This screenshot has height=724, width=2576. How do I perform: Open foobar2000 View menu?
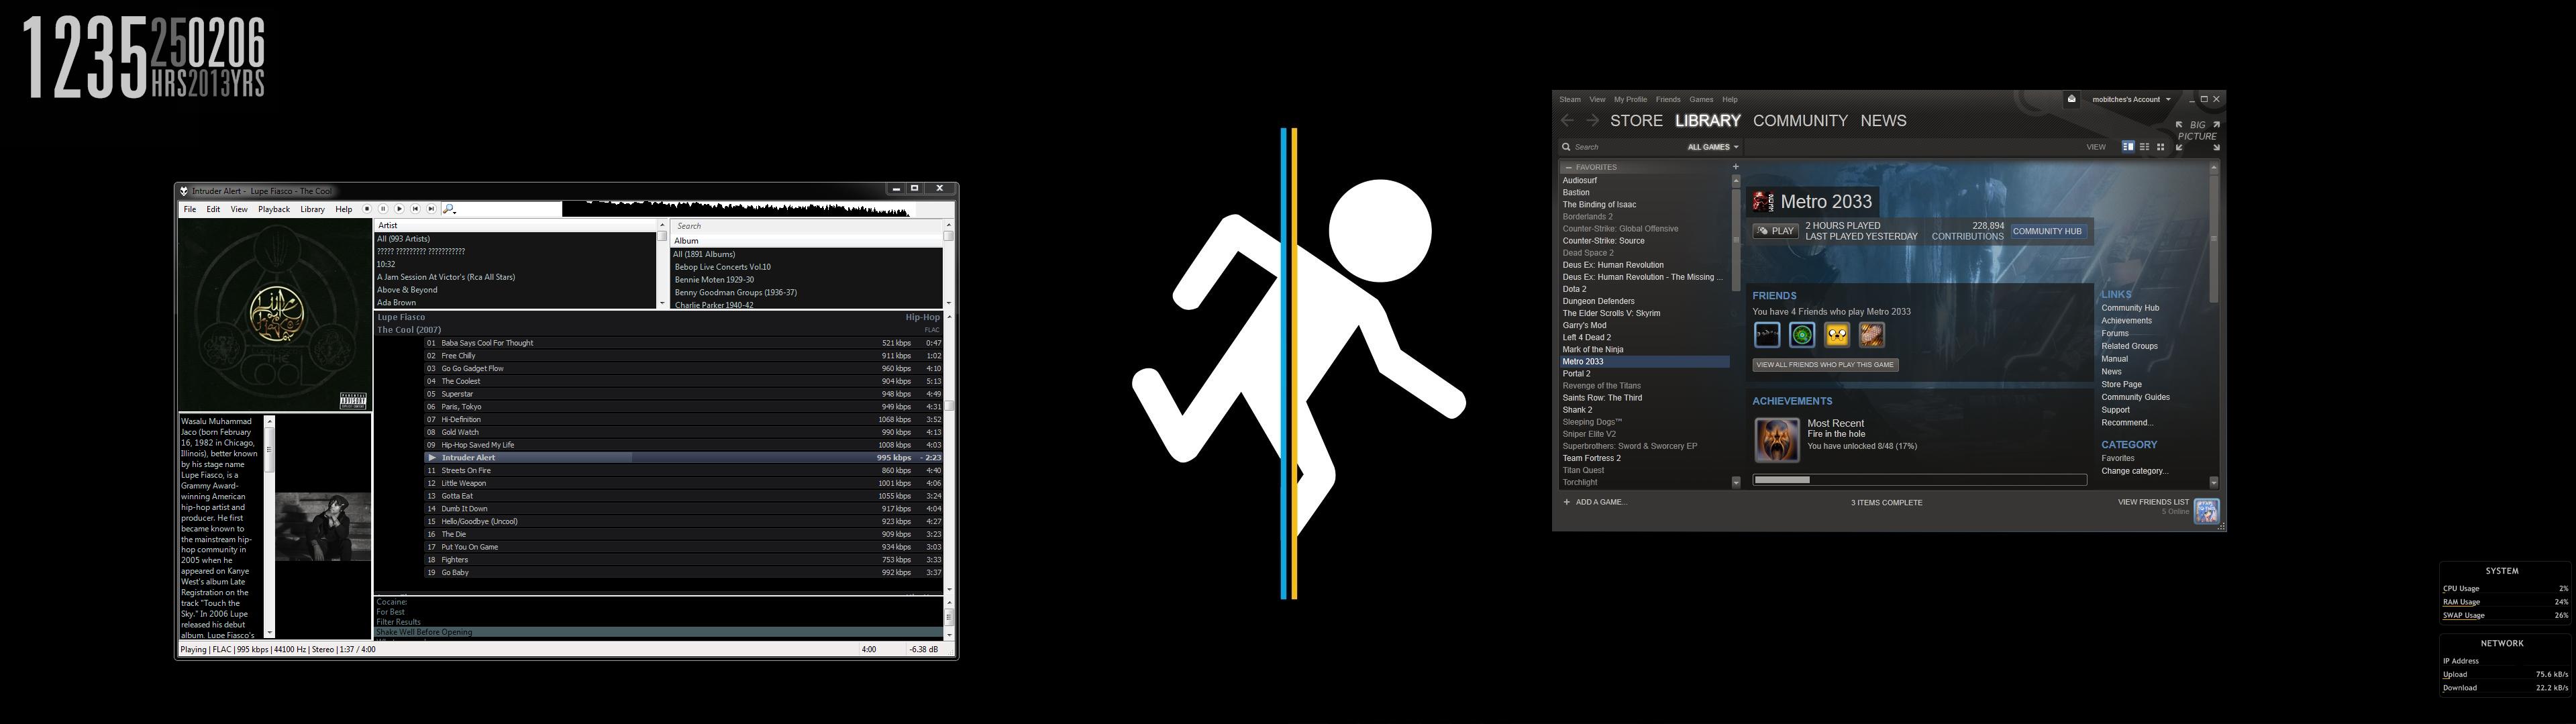(239, 210)
